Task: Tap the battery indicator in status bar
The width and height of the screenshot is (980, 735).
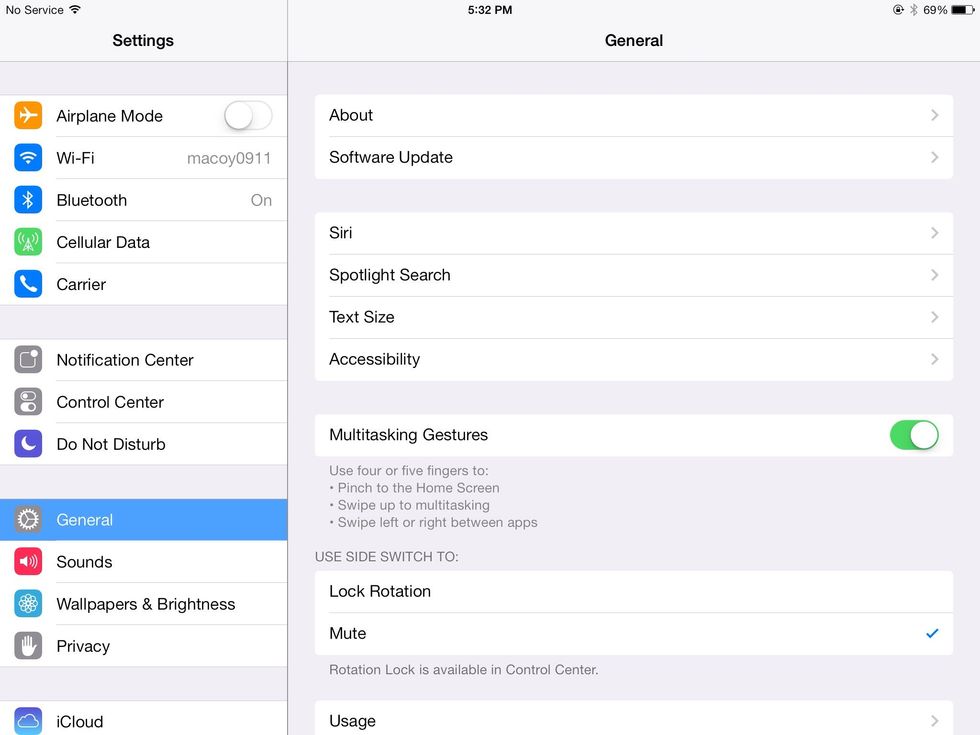Action: (963, 10)
